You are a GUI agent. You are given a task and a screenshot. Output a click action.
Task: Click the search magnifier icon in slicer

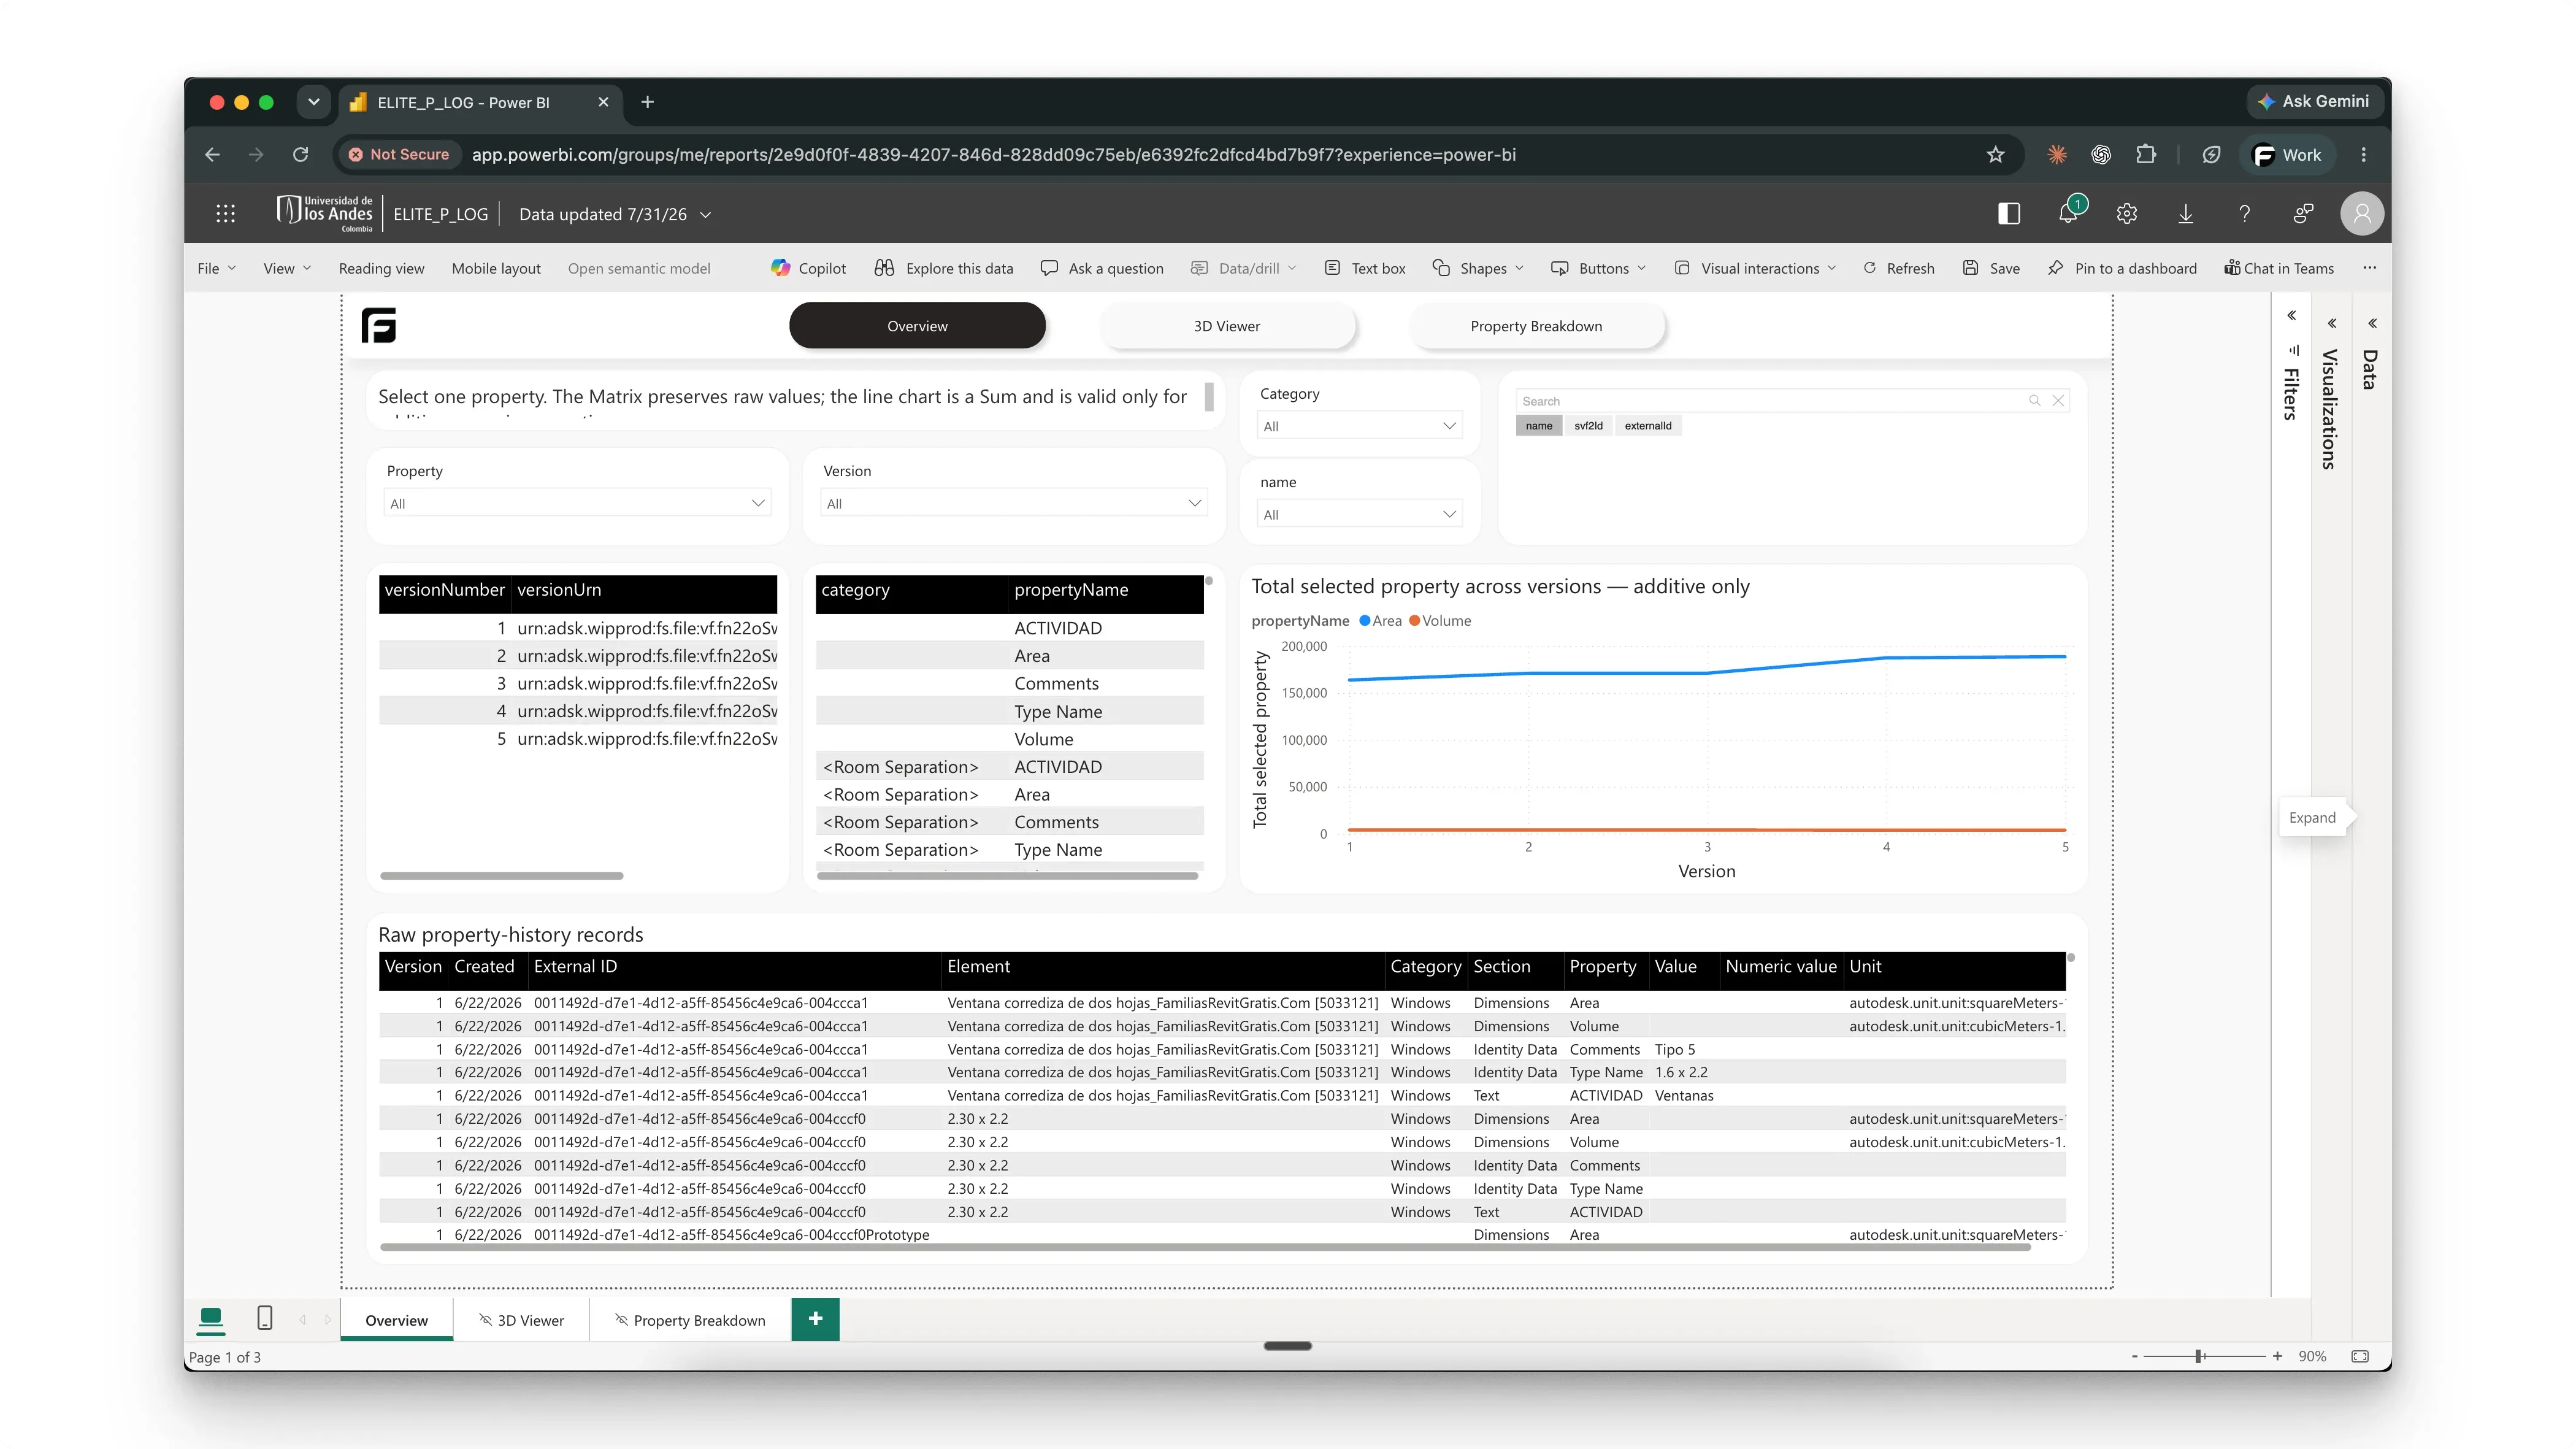click(2034, 401)
